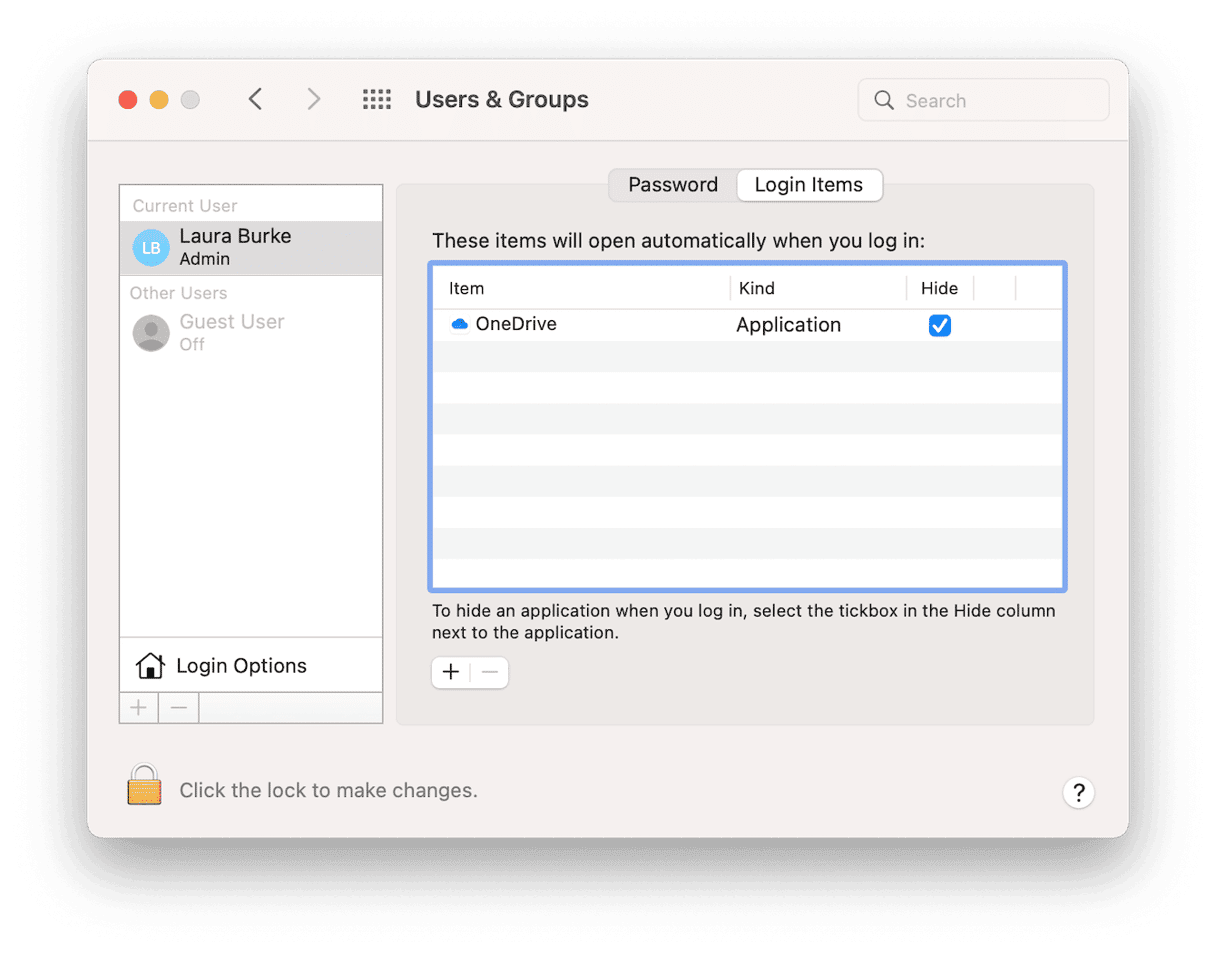Click the OneDrive cloud icon
Viewport: 1216px width, 953px height.
click(458, 324)
